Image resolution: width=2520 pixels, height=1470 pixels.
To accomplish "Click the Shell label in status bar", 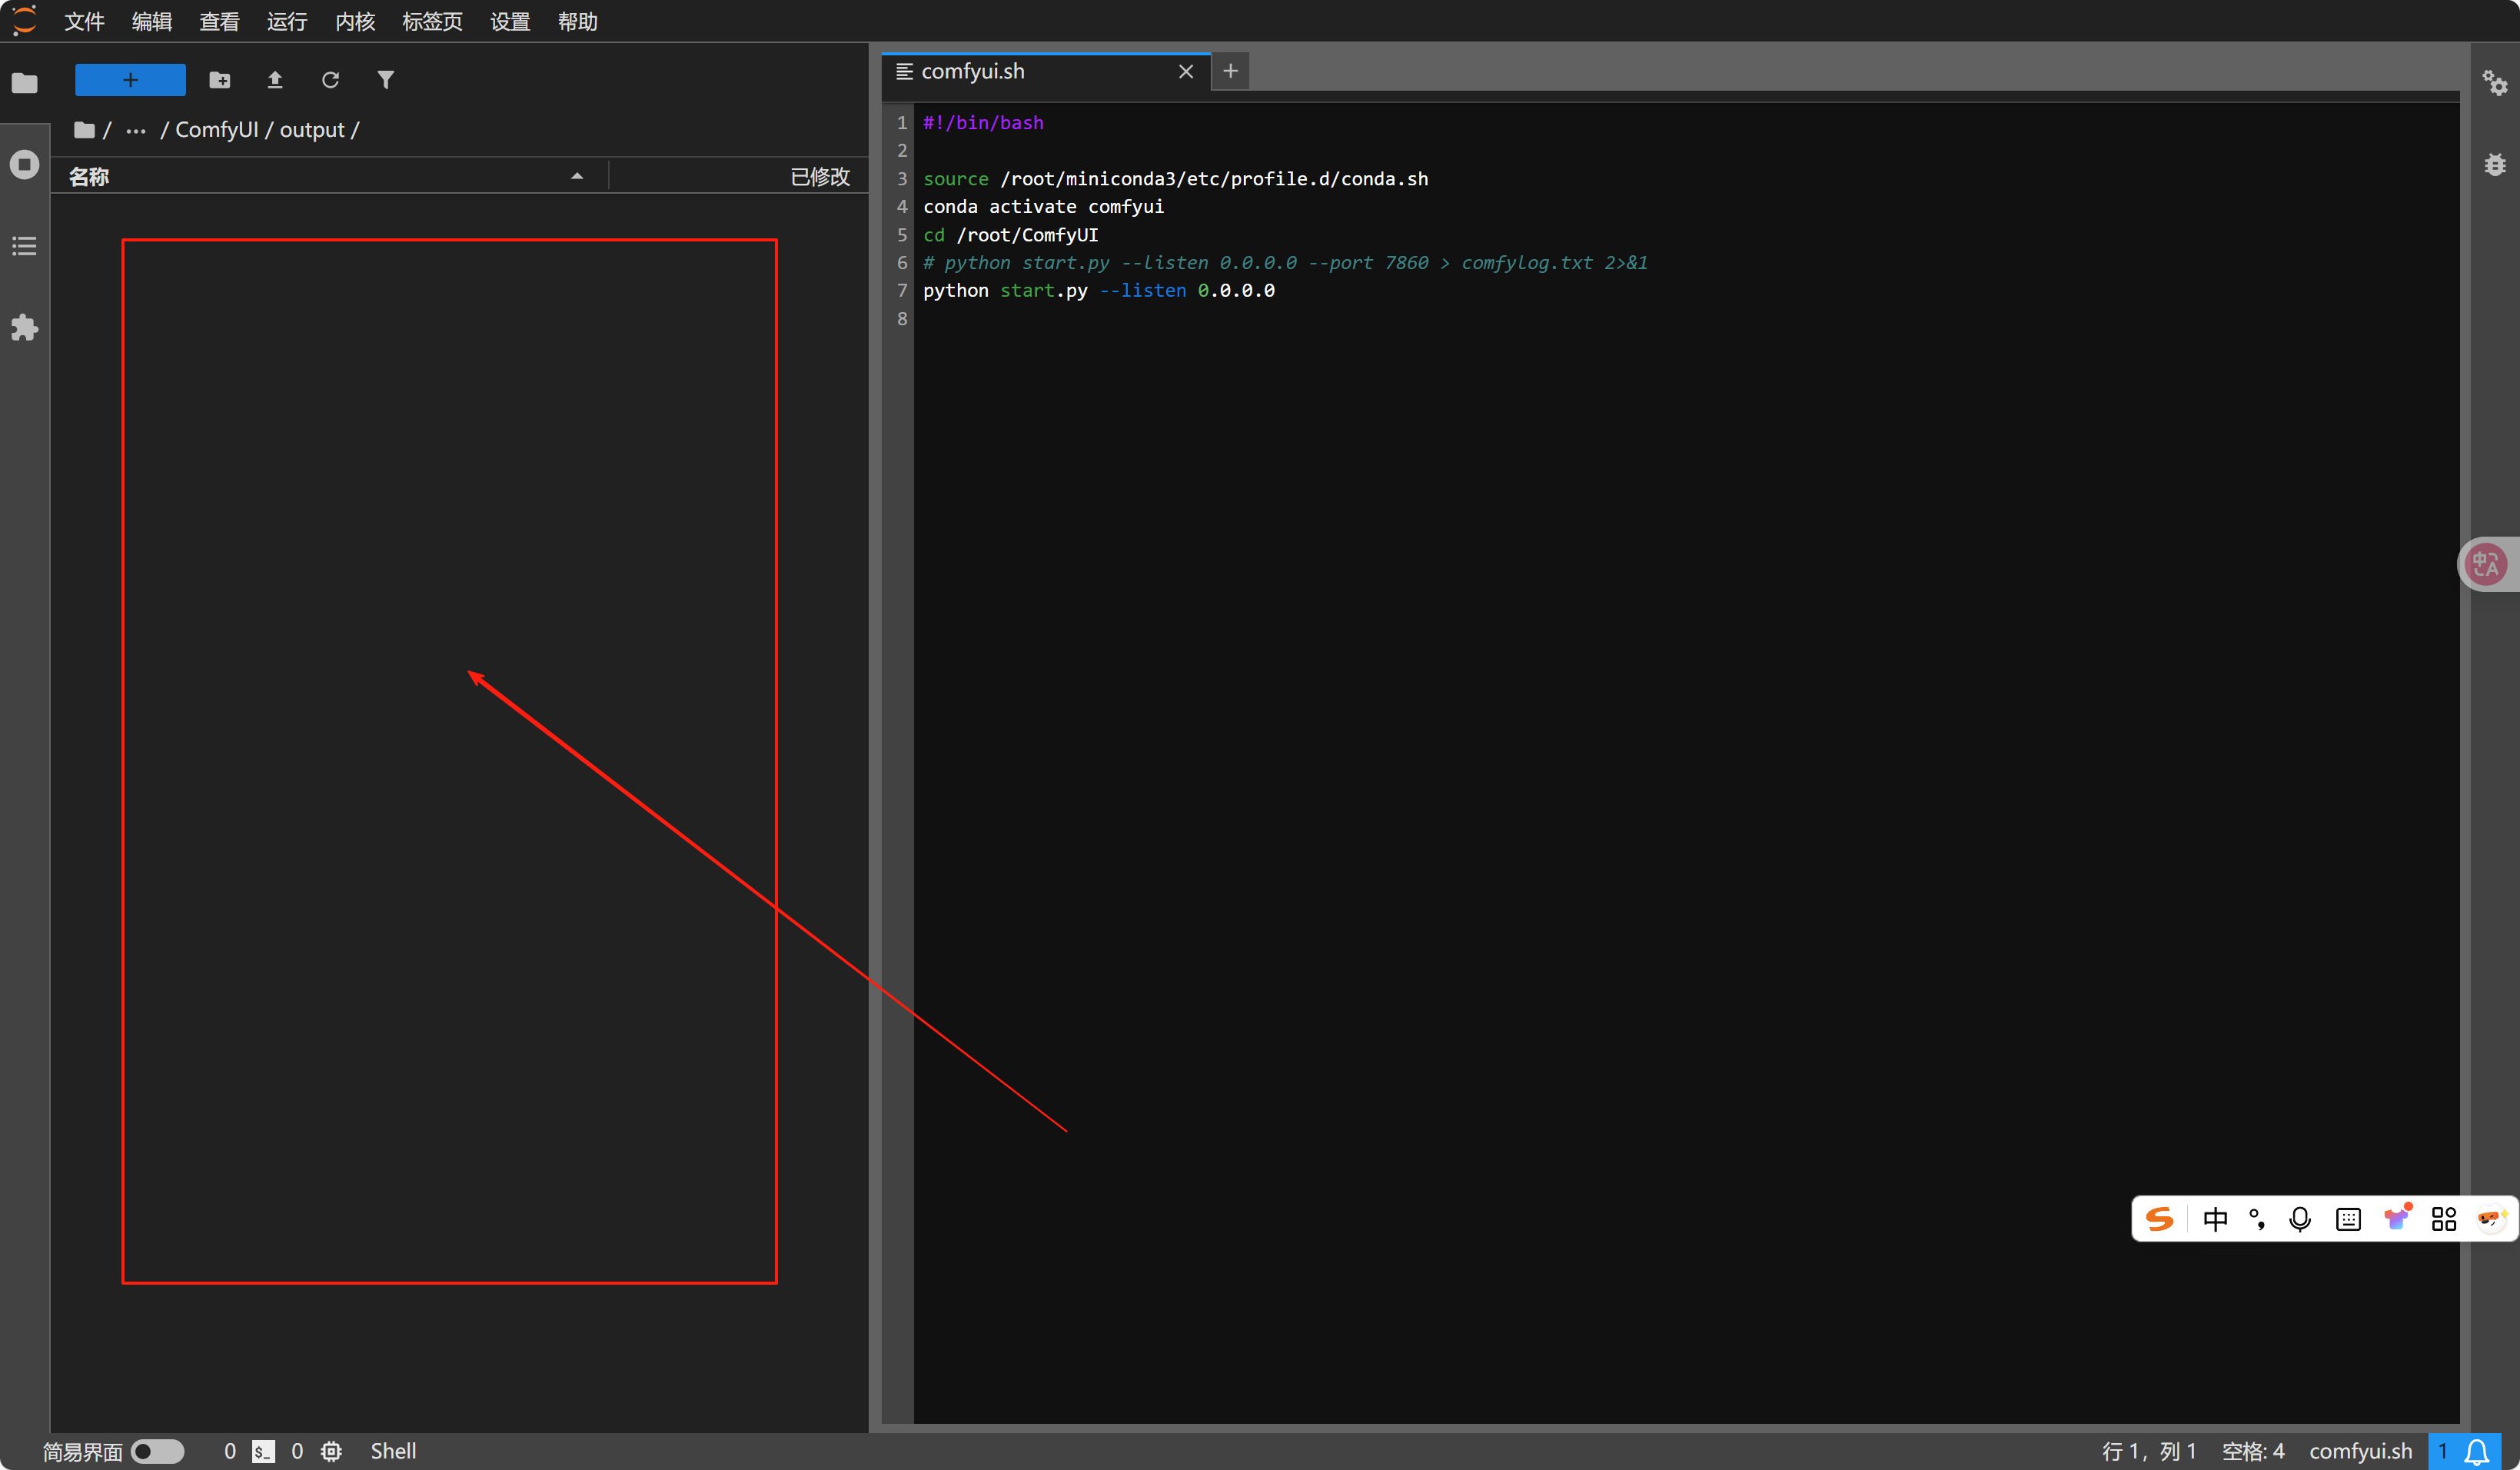I will pyautogui.click(x=393, y=1451).
